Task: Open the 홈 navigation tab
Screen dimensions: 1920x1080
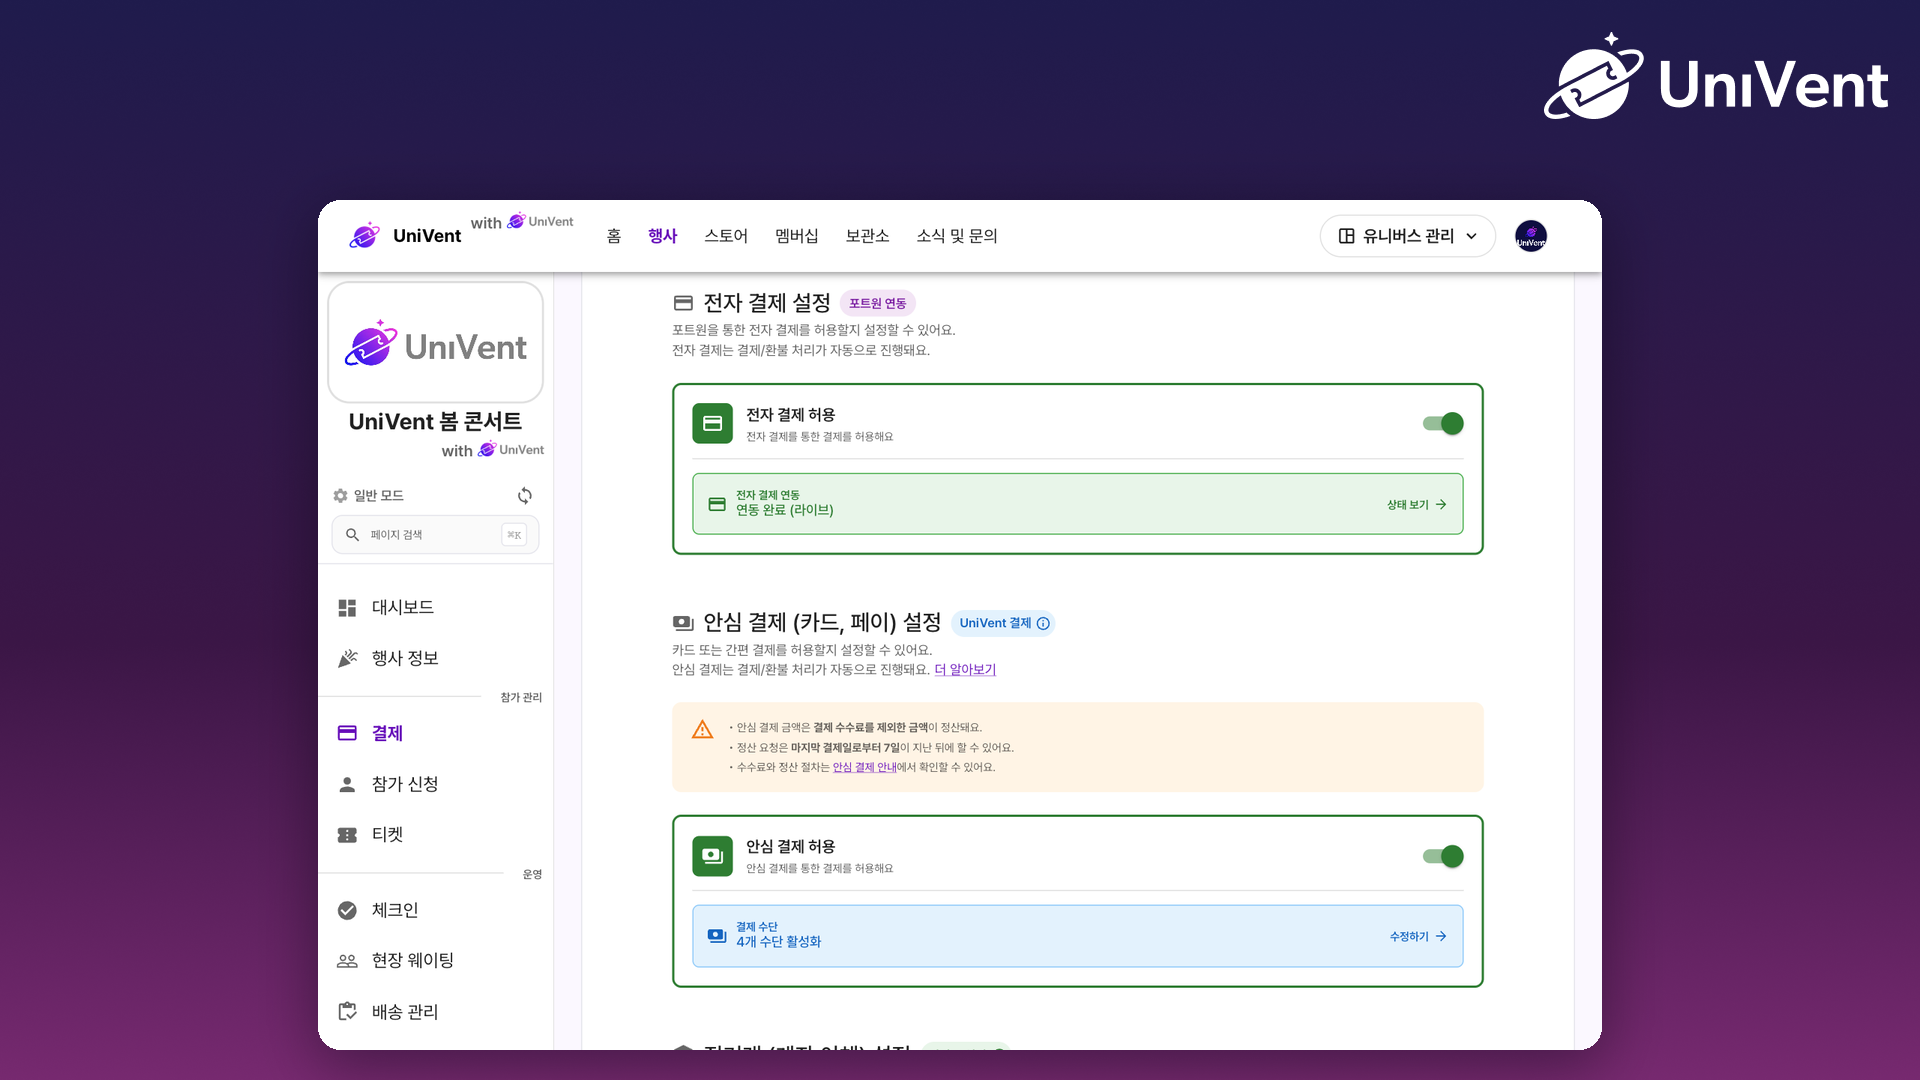Action: [x=614, y=236]
